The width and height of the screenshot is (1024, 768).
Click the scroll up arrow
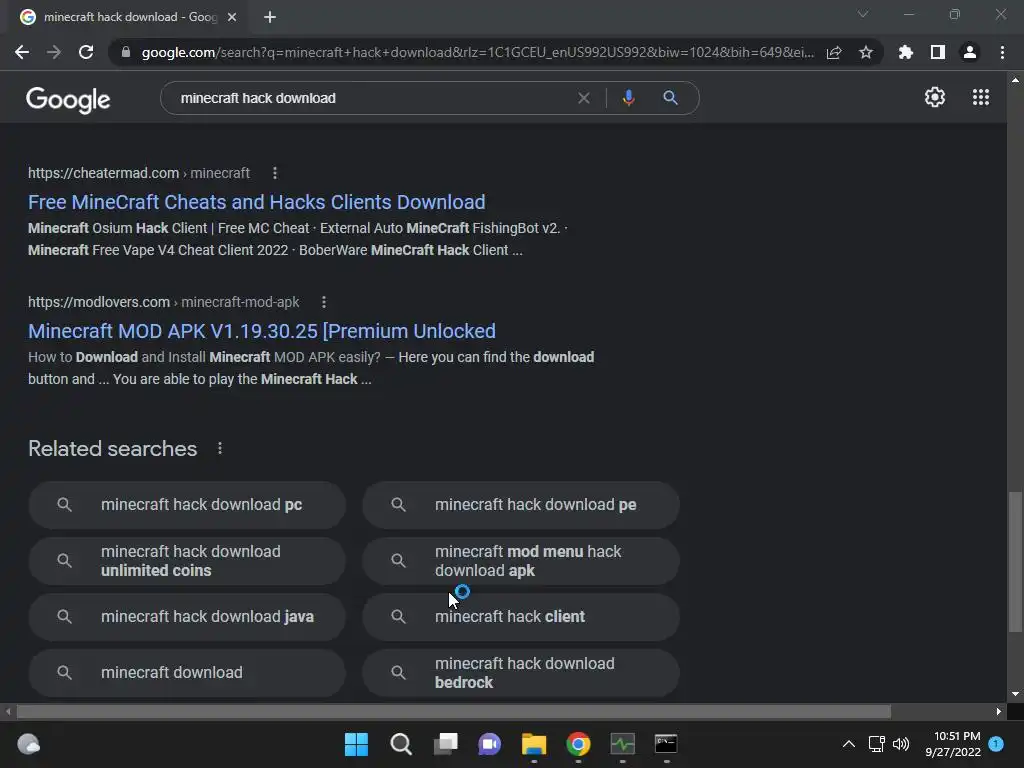1015,80
